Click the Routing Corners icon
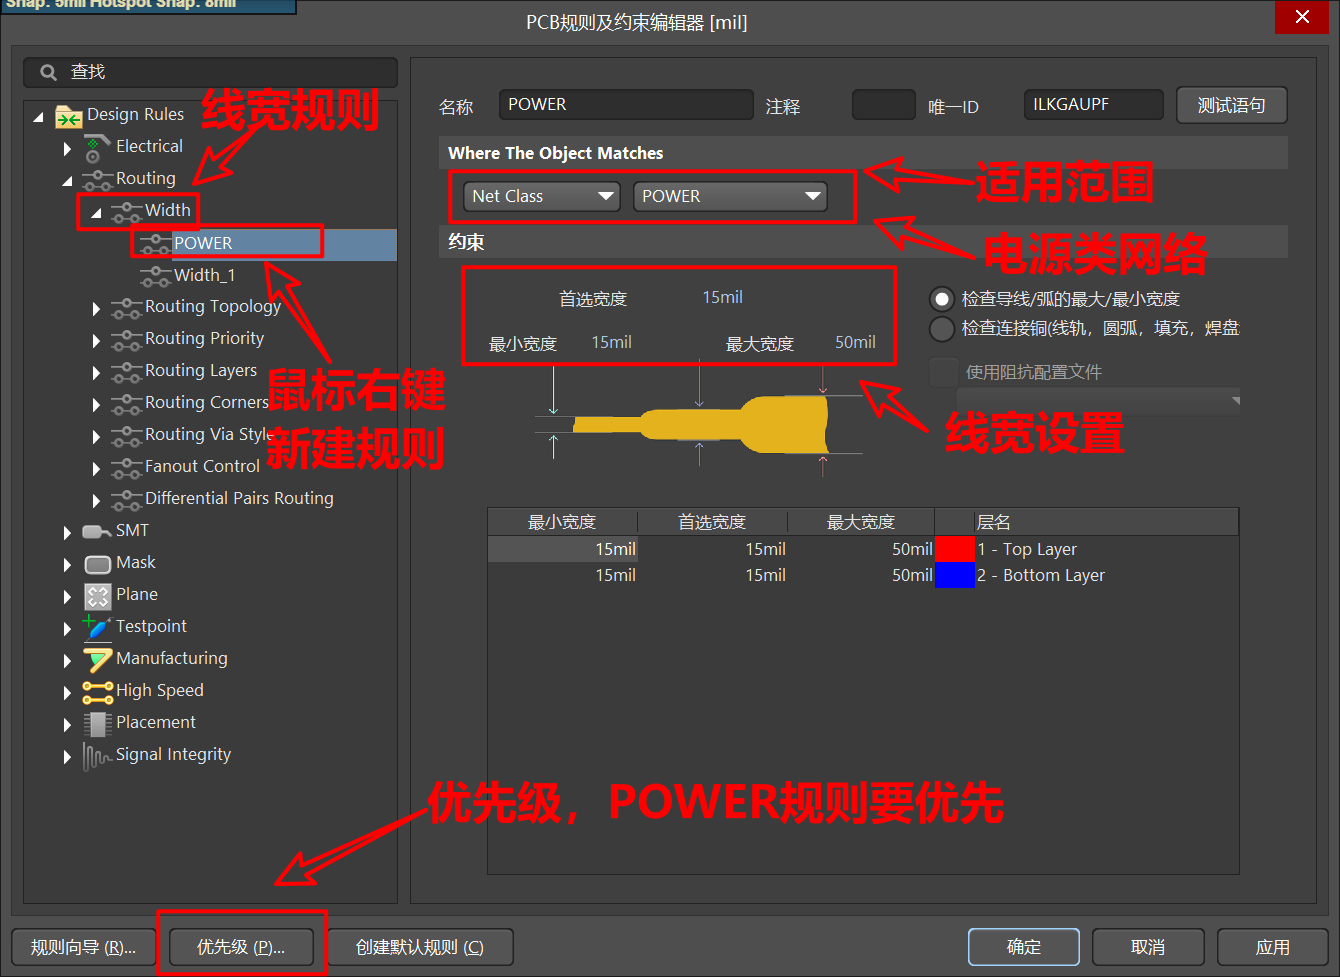This screenshot has width=1340, height=977. coord(126,404)
